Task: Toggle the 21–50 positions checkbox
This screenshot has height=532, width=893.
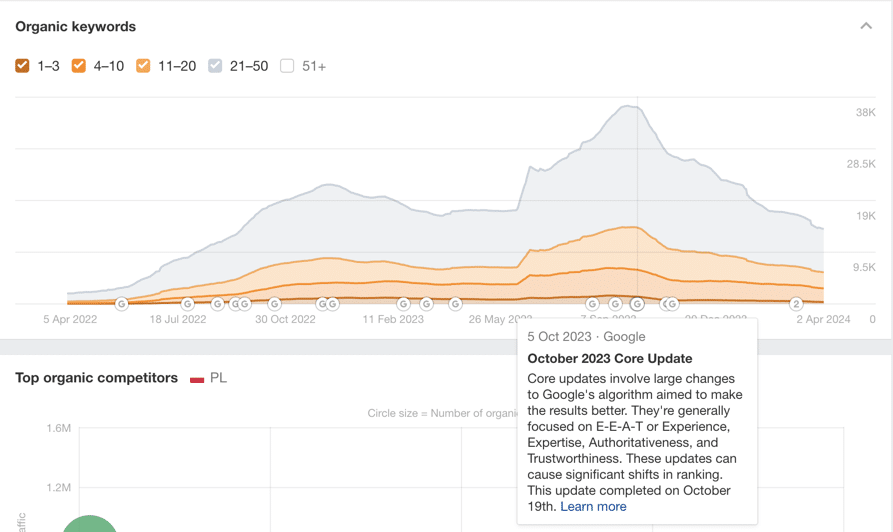Action: pyautogui.click(x=215, y=66)
